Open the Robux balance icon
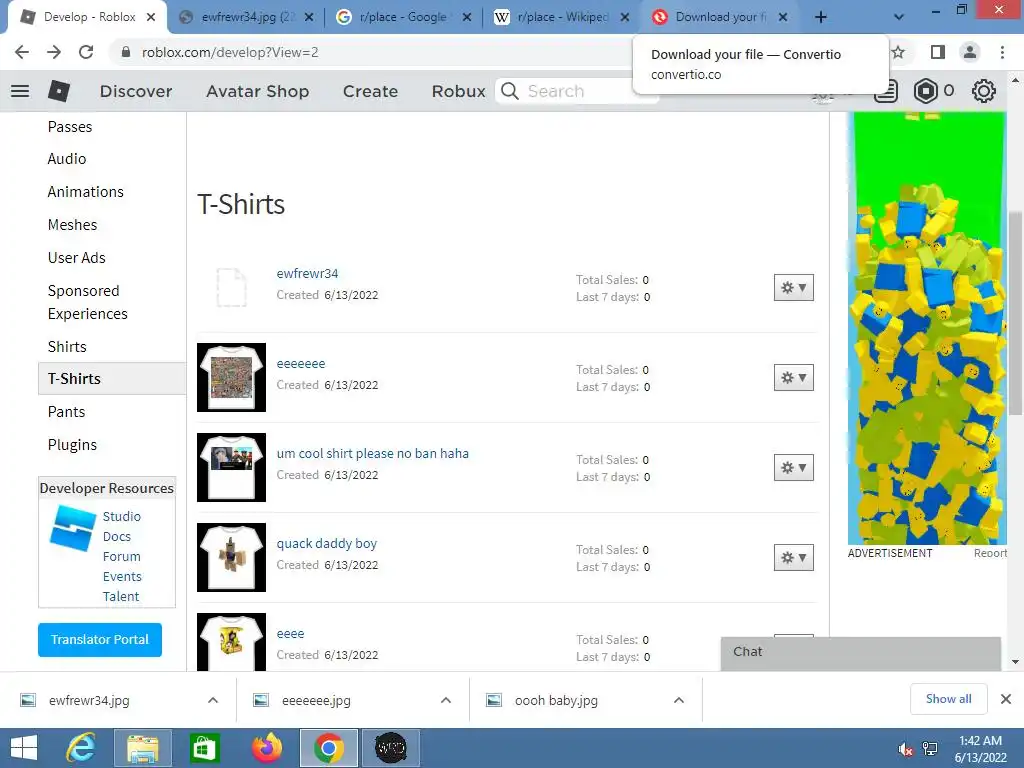The height and width of the screenshot is (768, 1024). pos(925,91)
